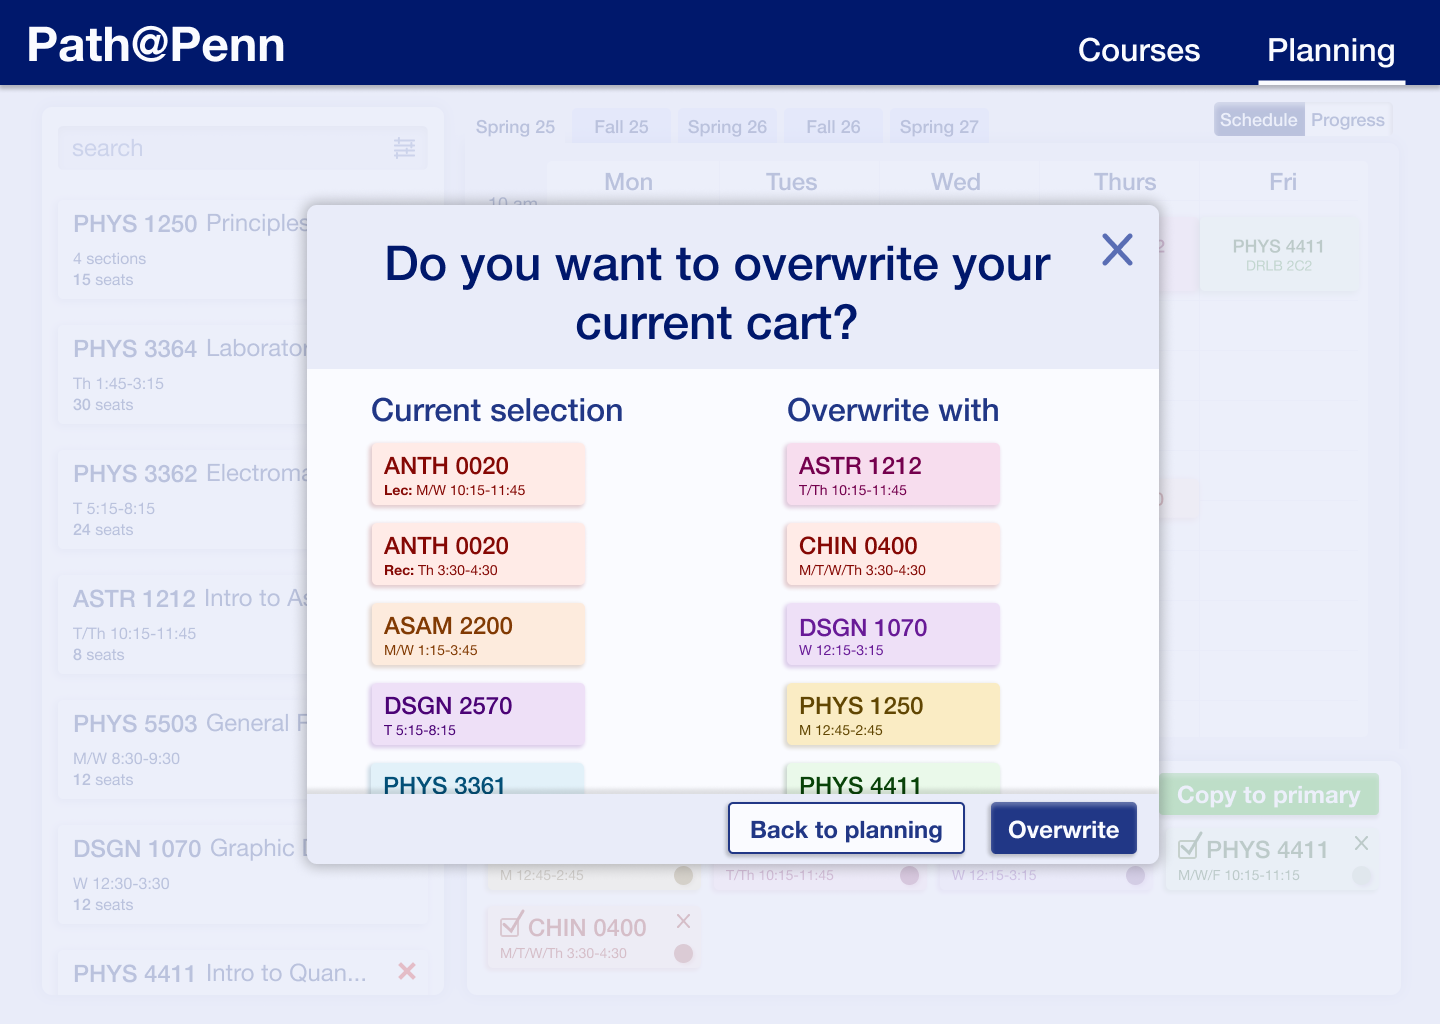Image resolution: width=1440 pixels, height=1024 pixels.
Task: Open the Planning page
Action: pos(1330,50)
